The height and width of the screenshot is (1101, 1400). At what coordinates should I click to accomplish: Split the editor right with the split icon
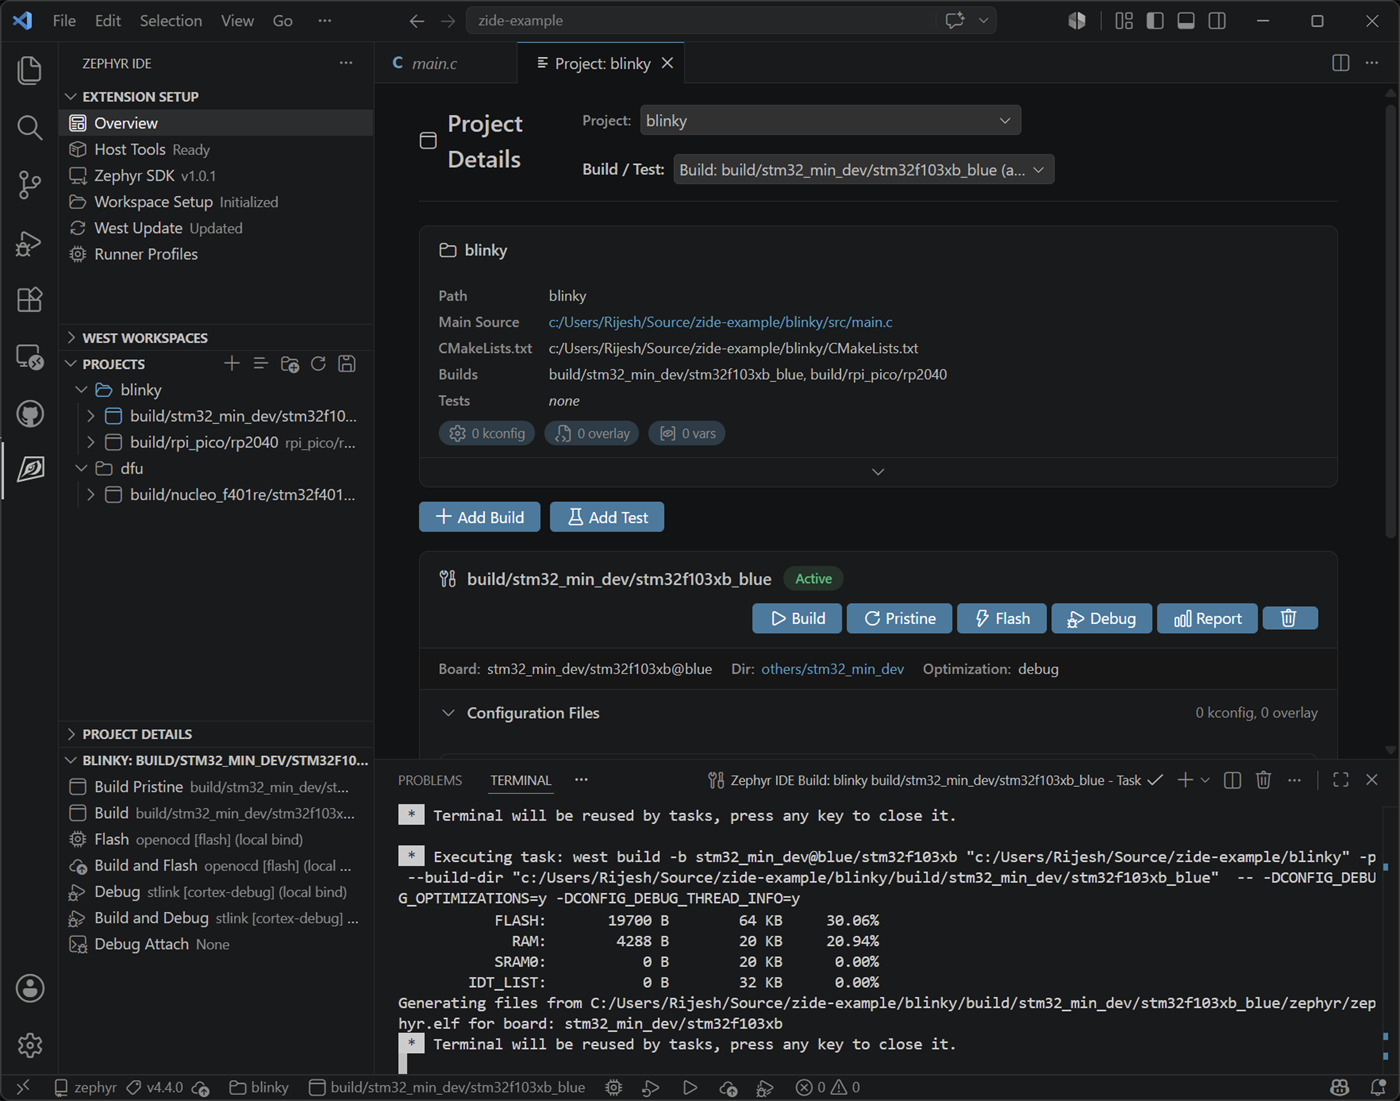coord(1341,63)
